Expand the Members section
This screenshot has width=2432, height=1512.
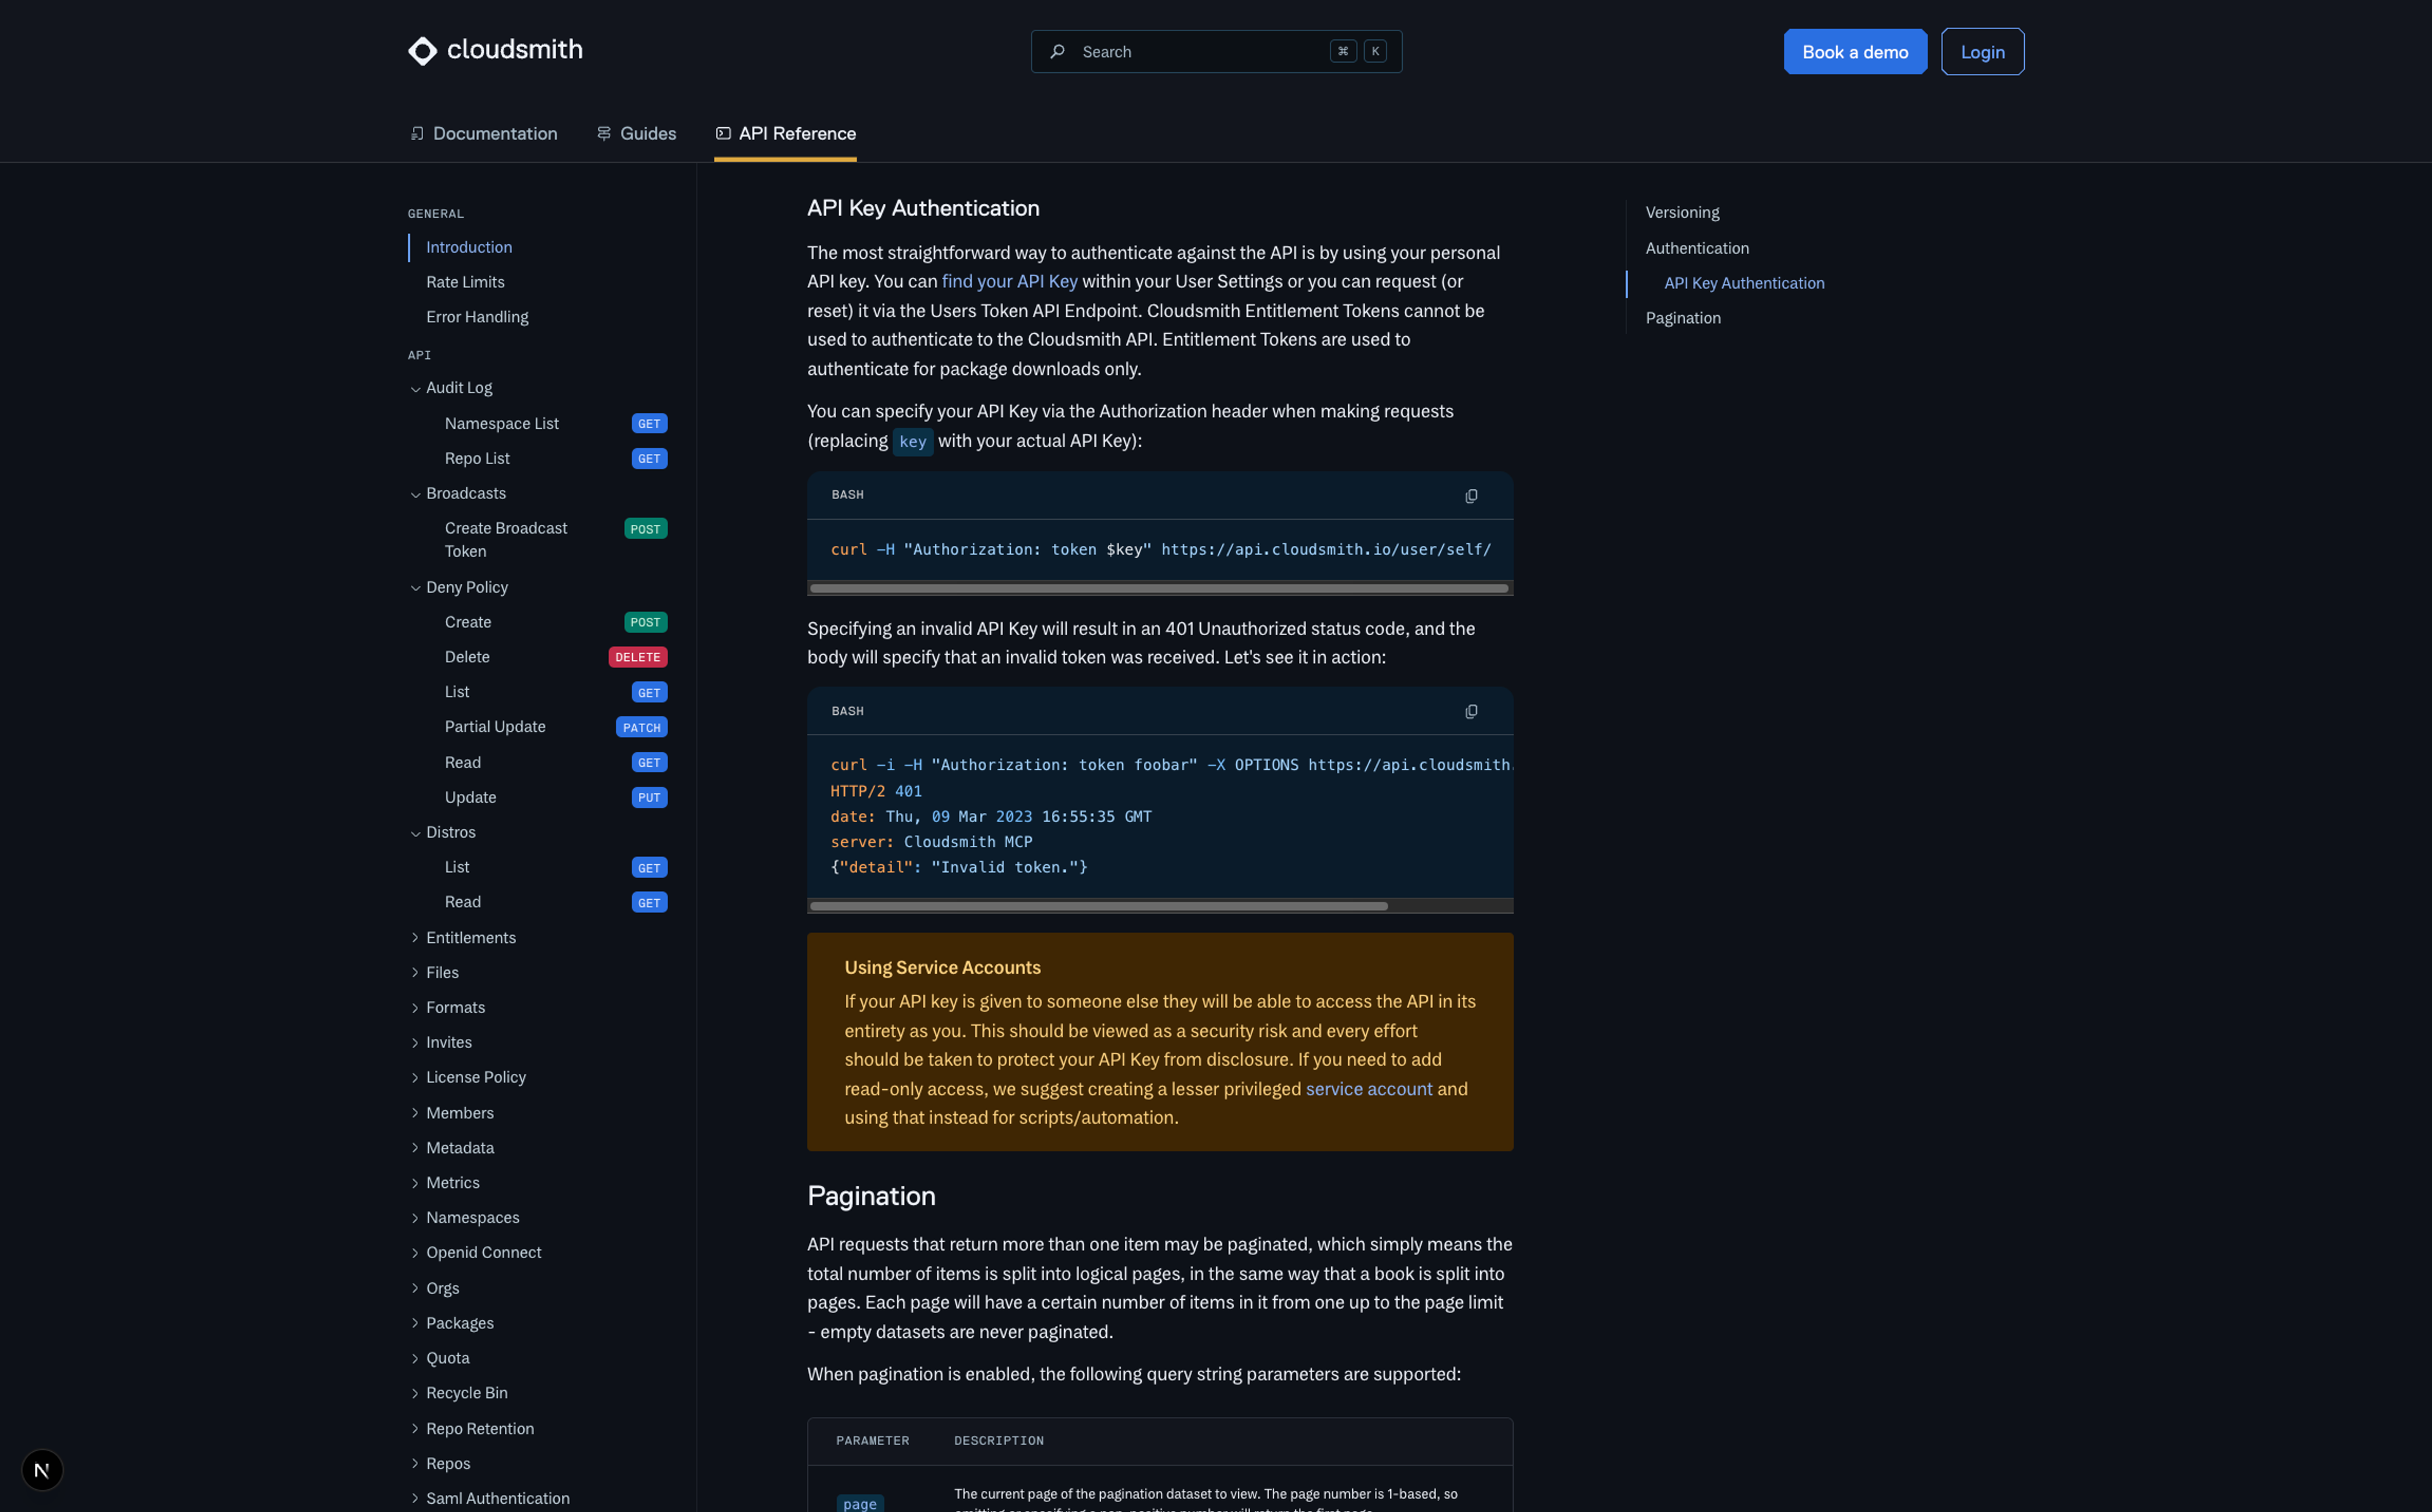pos(451,1113)
